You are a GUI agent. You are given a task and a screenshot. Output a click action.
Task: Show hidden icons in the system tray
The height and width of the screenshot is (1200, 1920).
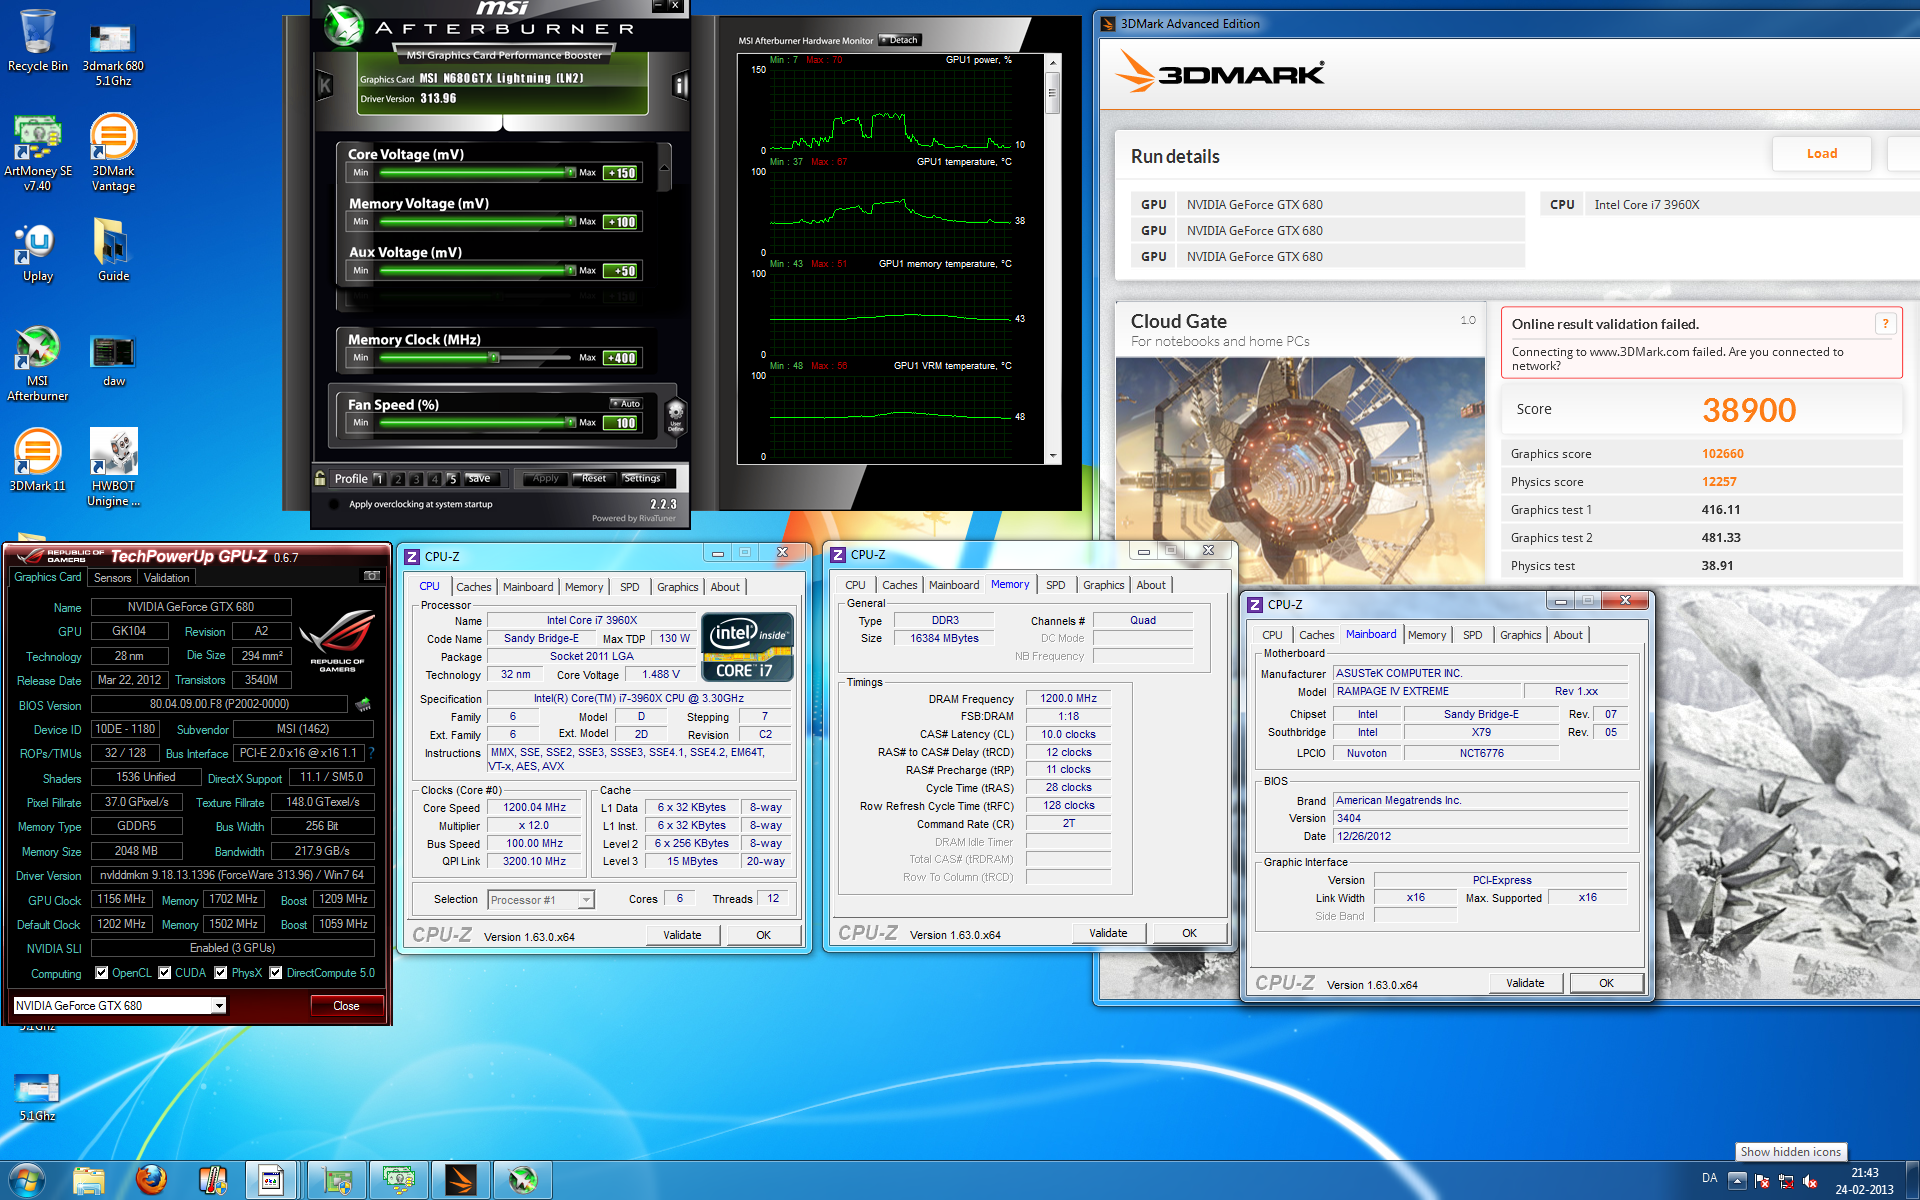(1737, 1181)
